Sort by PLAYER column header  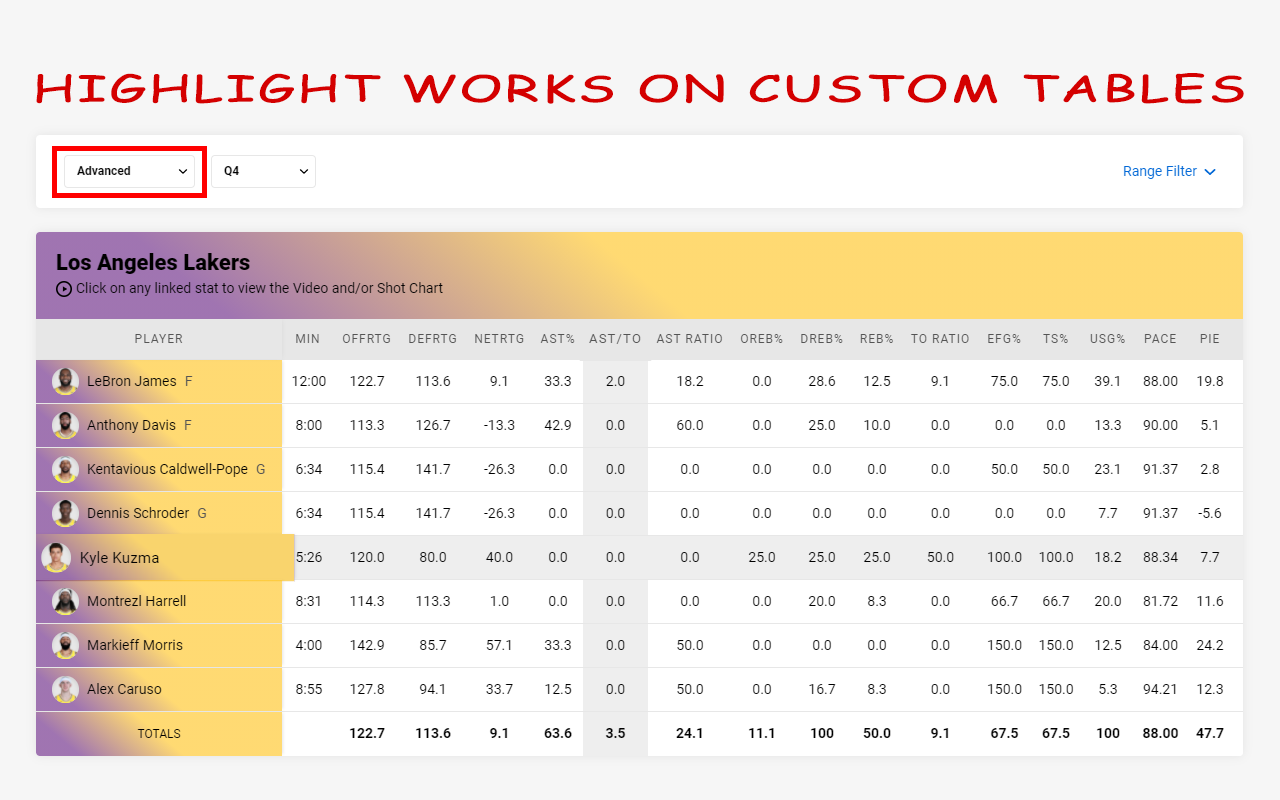click(159, 339)
